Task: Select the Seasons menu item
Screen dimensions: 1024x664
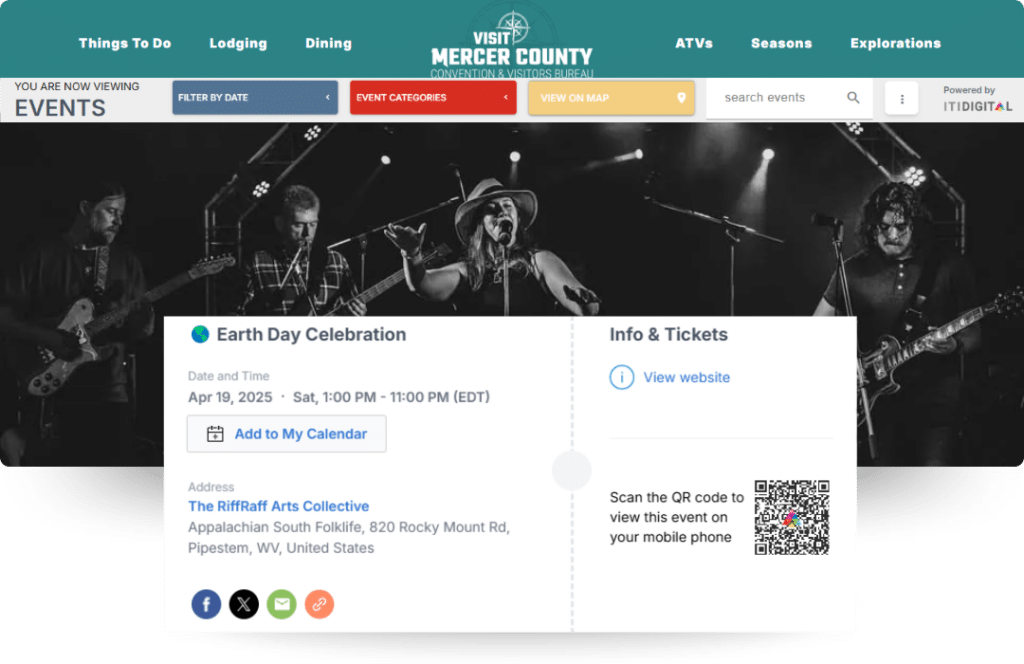Action: pos(781,43)
